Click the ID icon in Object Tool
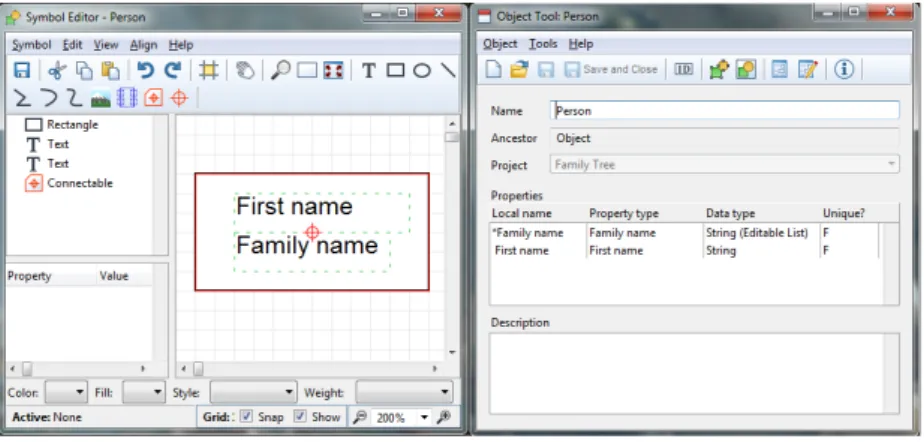924x442 pixels. click(x=684, y=70)
